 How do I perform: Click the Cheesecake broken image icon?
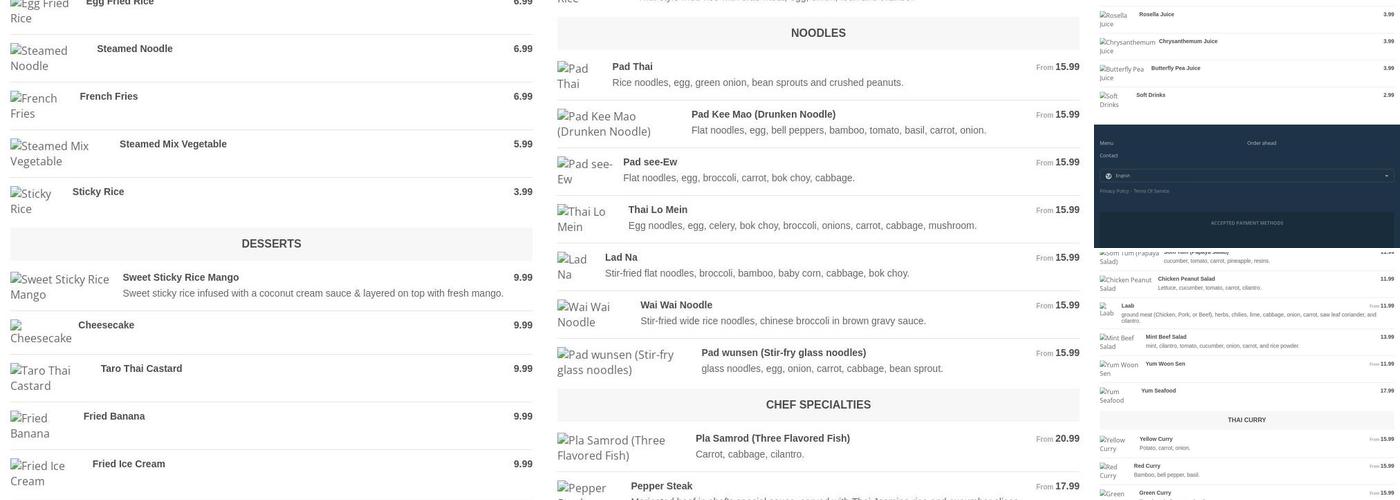40,332
